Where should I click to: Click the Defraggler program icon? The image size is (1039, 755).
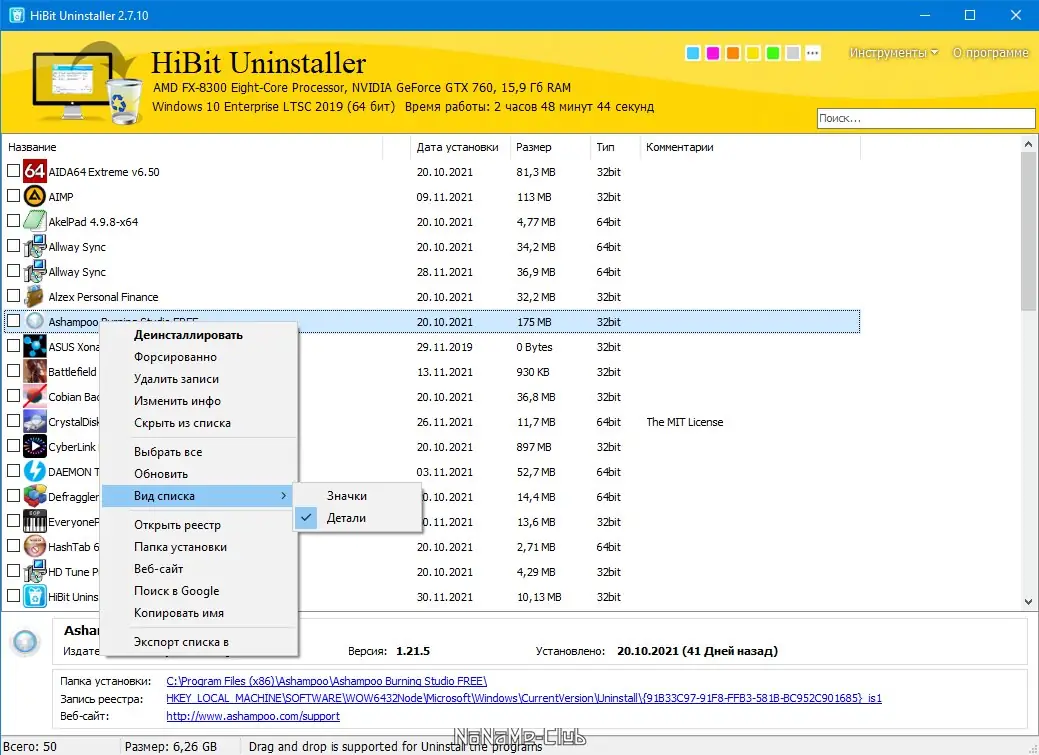pyautogui.click(x=34, y=496)
